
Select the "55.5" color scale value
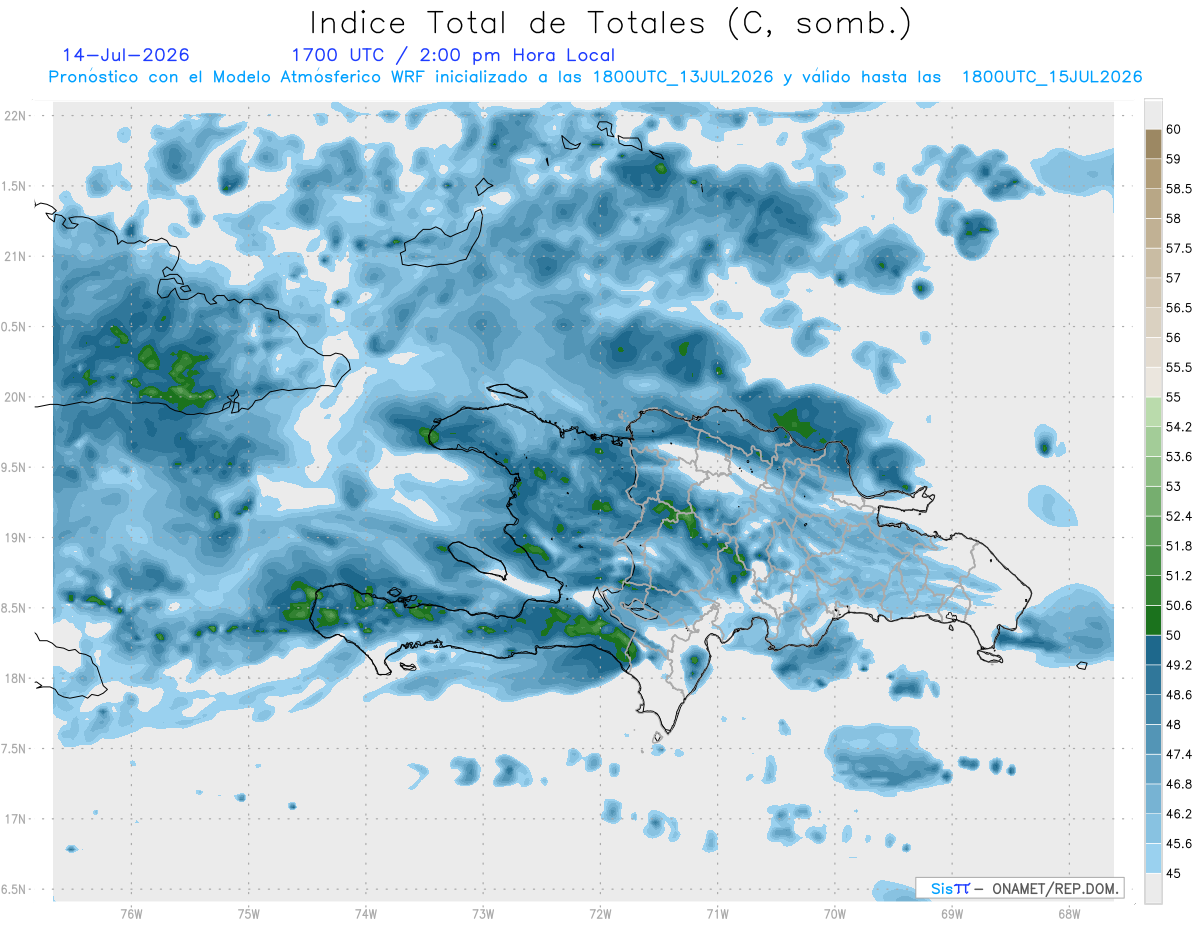point(1180,367)
